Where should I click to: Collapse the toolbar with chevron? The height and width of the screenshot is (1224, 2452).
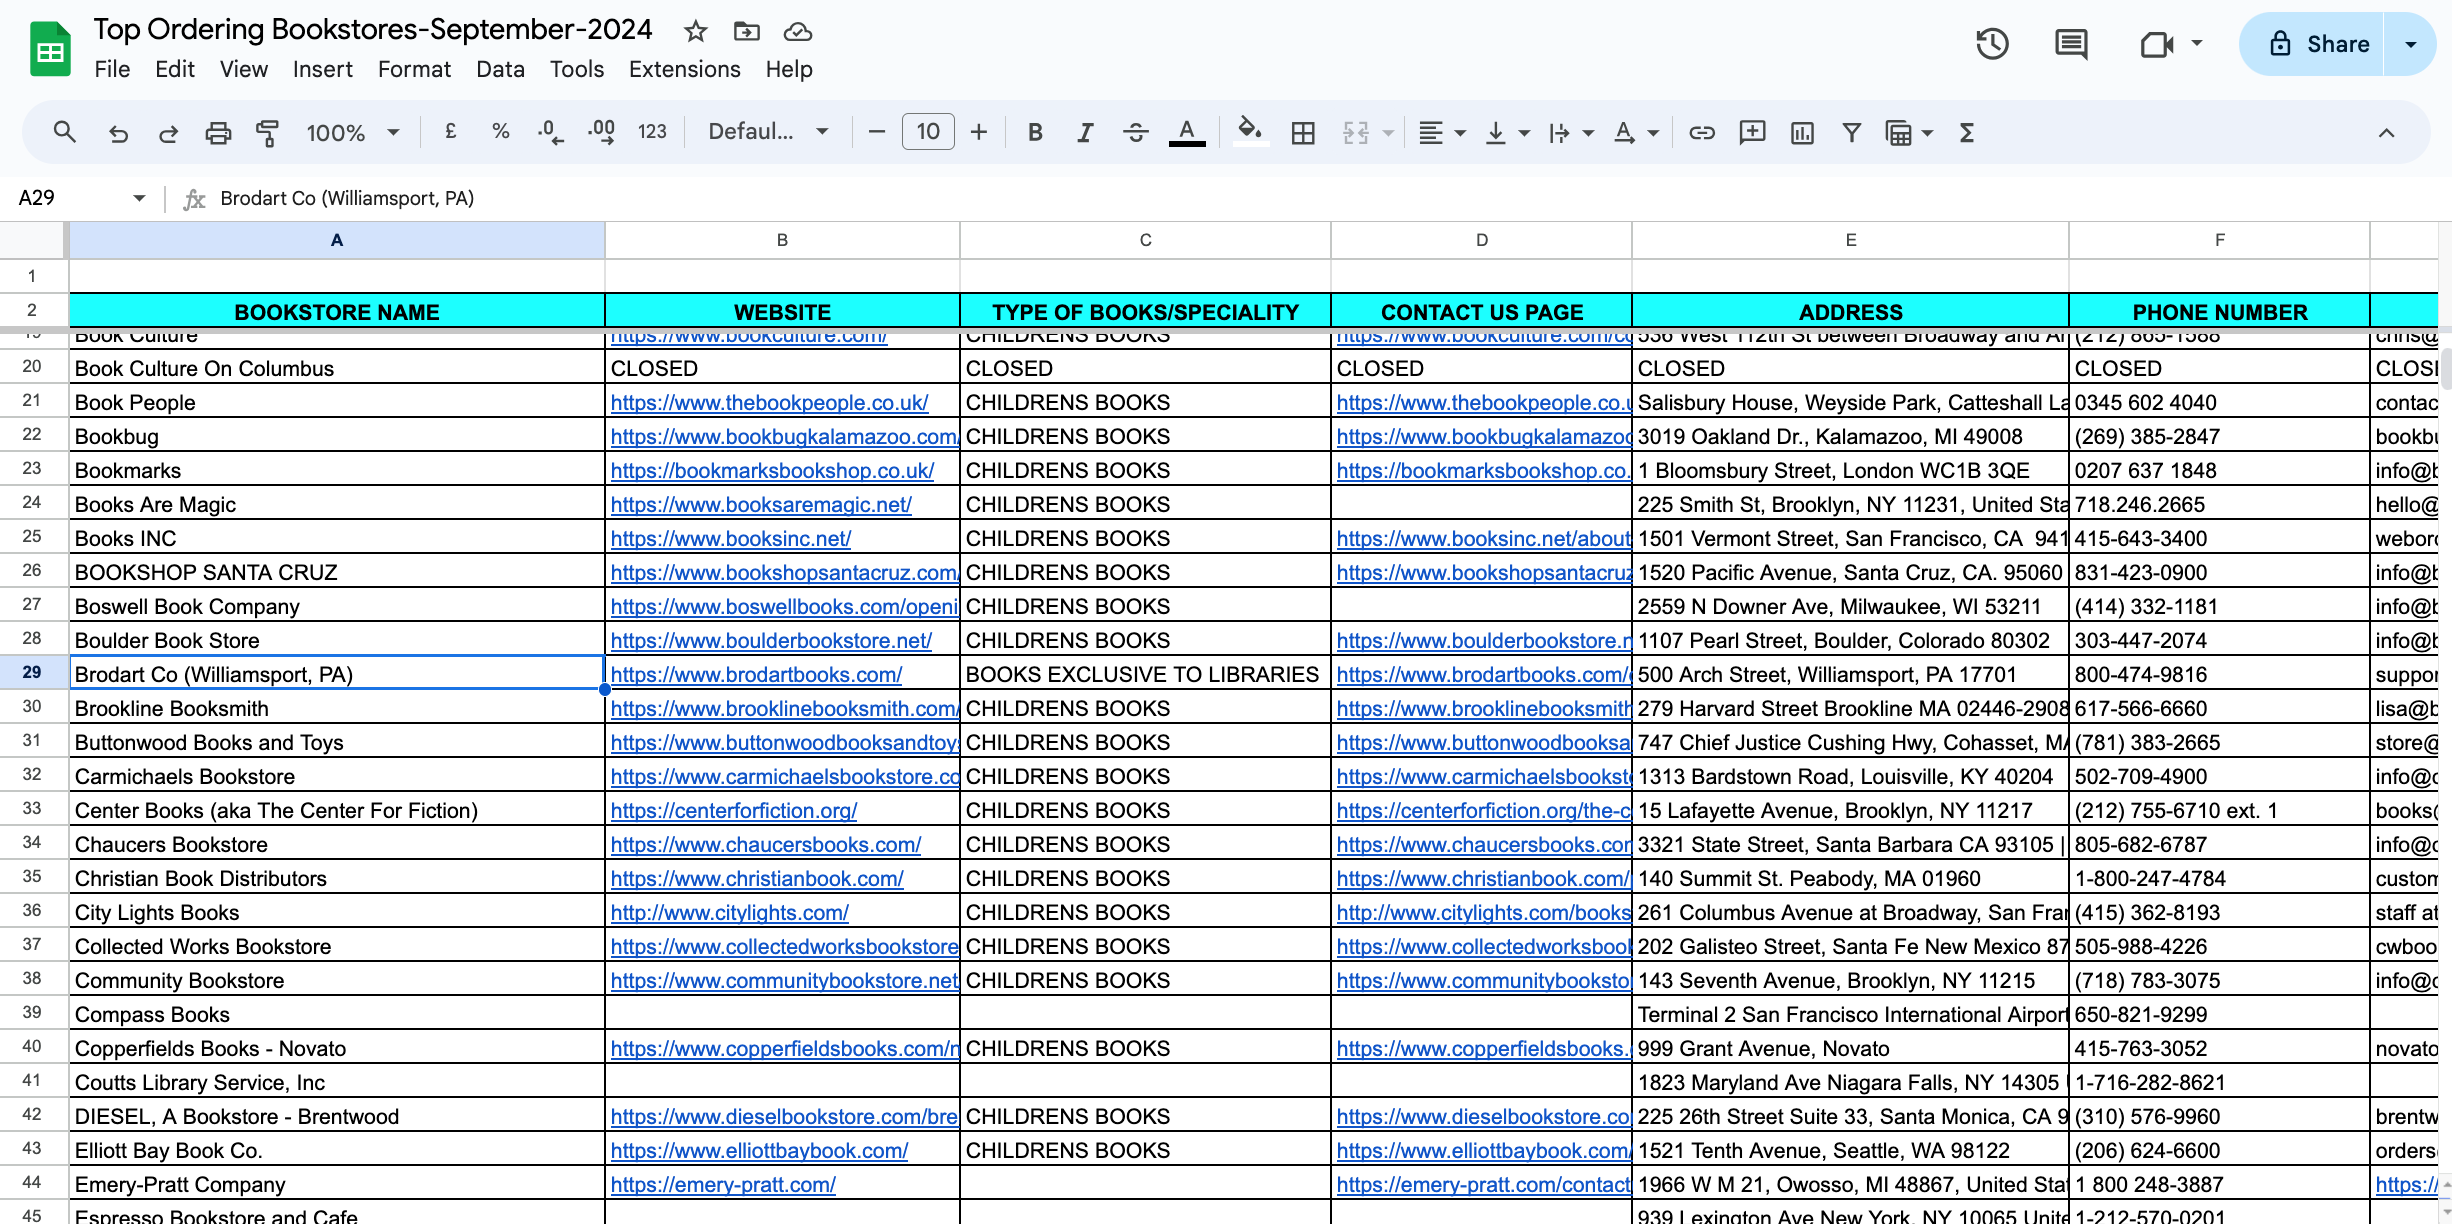2386,132
